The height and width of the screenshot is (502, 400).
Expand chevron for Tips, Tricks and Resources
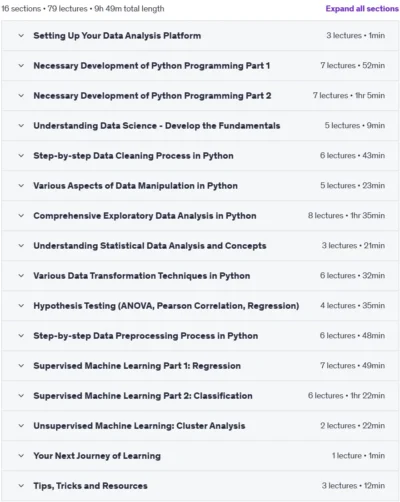[x=21, y=485]
